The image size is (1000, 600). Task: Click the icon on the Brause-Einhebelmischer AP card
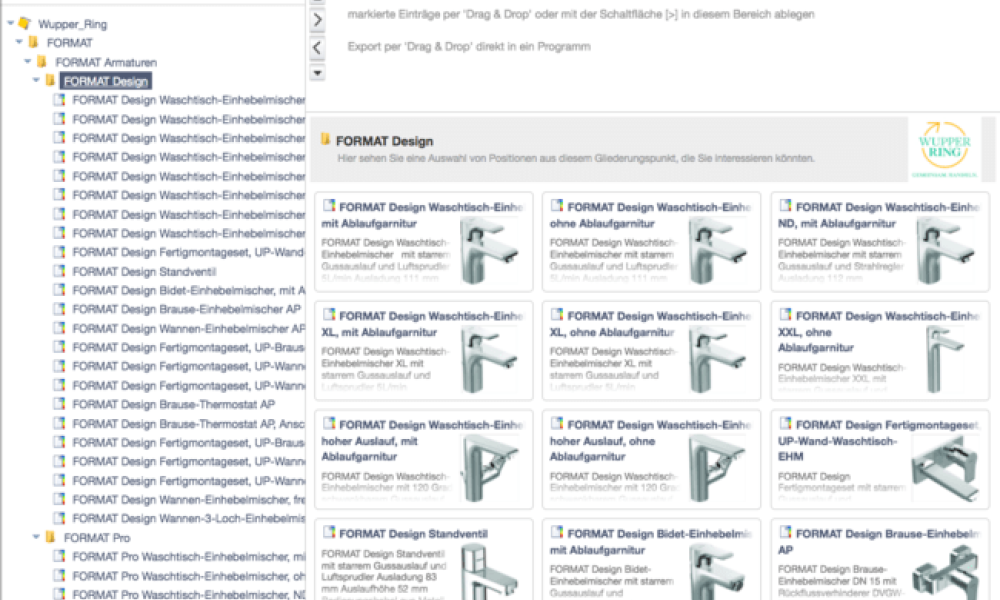pos(786,532)
